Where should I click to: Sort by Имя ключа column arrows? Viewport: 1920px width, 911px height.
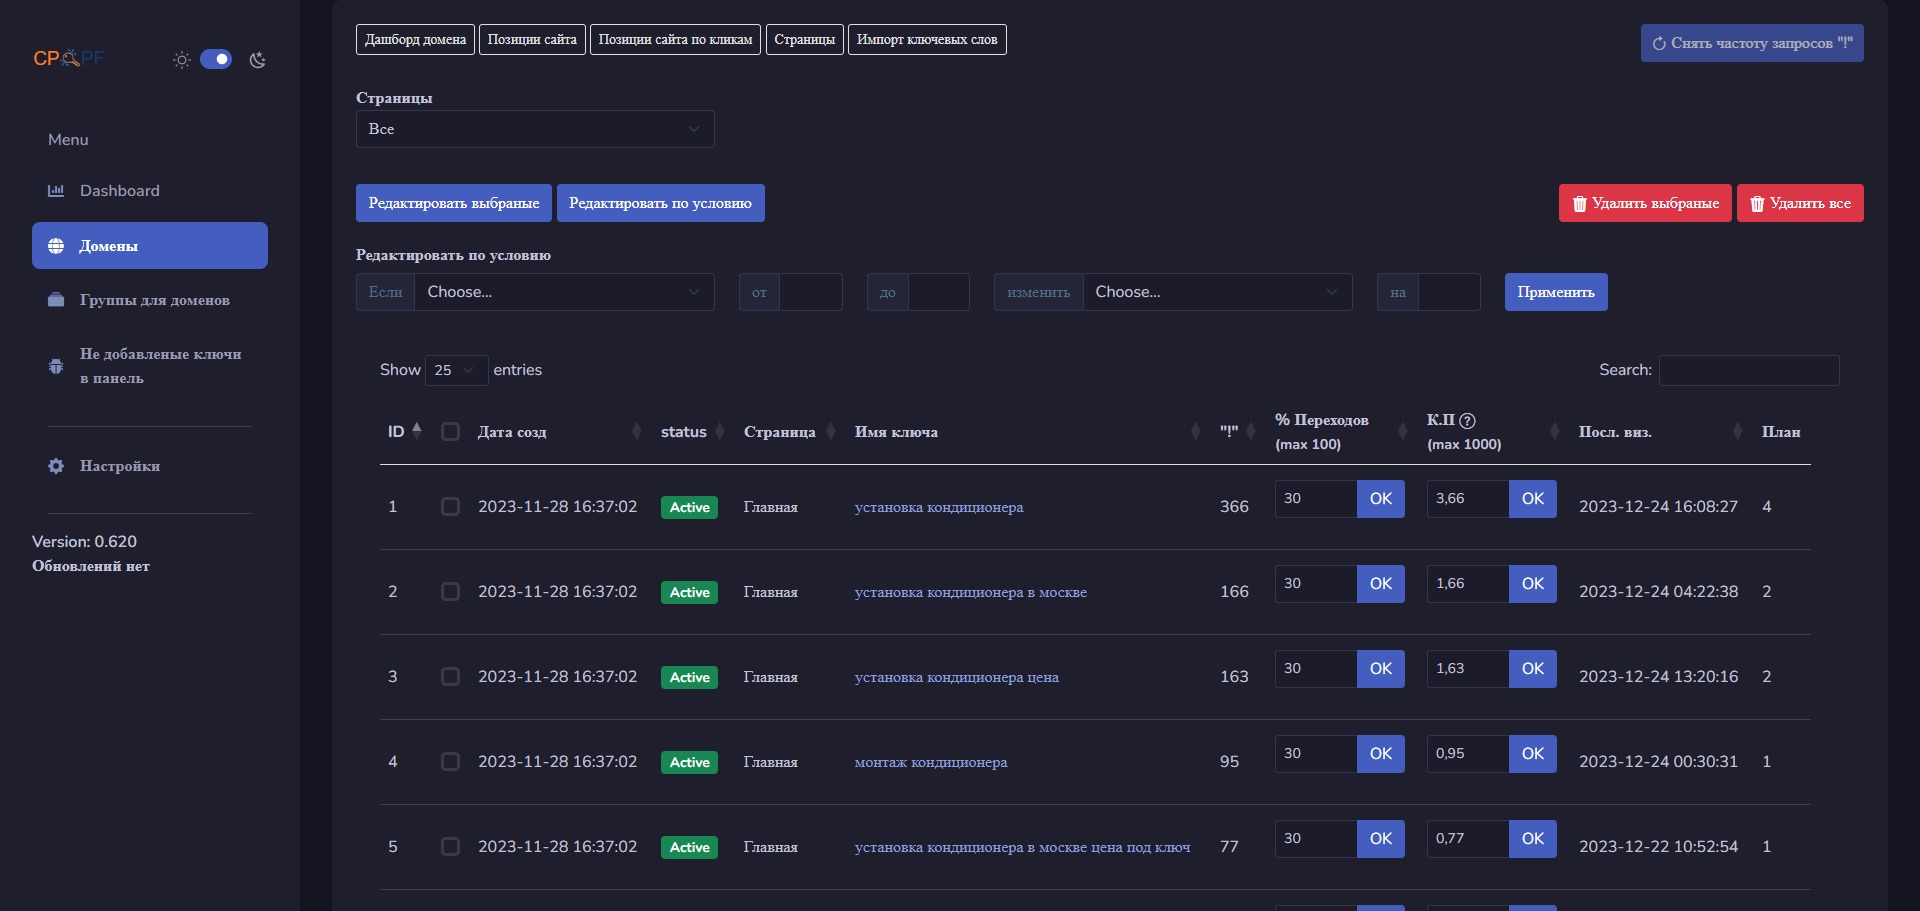[x=1196, y=432]
